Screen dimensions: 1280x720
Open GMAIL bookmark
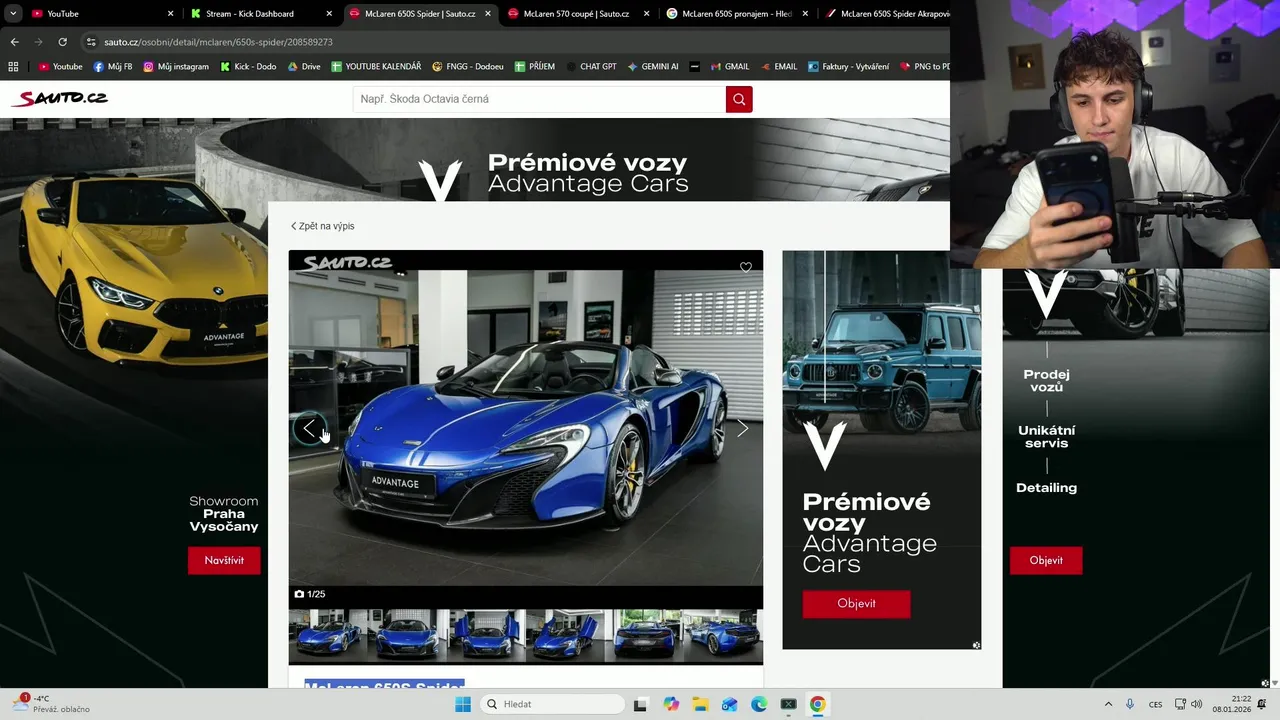[729, 66]
